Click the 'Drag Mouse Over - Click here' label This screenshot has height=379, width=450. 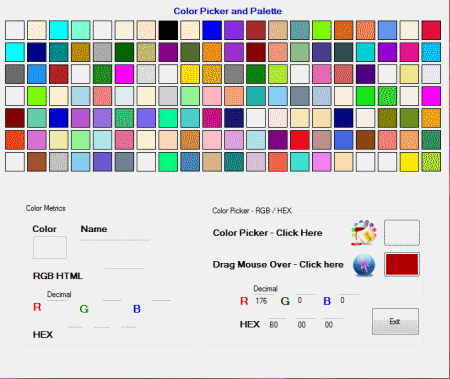point(278,265)
